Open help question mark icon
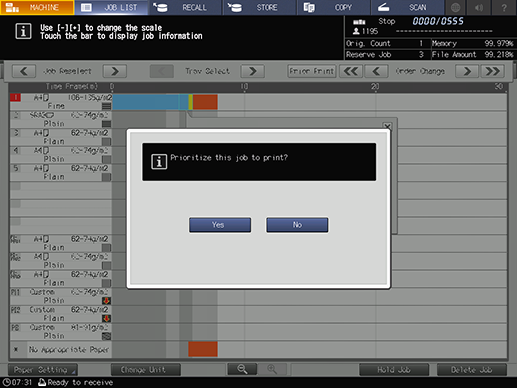Image resolution: width=517 pixels, height=388 pixels. tap(504, 7)
